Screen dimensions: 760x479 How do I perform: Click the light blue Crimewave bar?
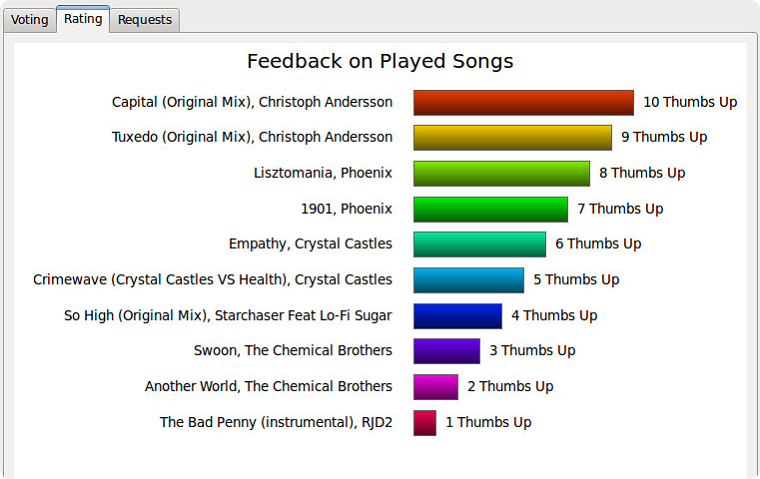[469, 280]
